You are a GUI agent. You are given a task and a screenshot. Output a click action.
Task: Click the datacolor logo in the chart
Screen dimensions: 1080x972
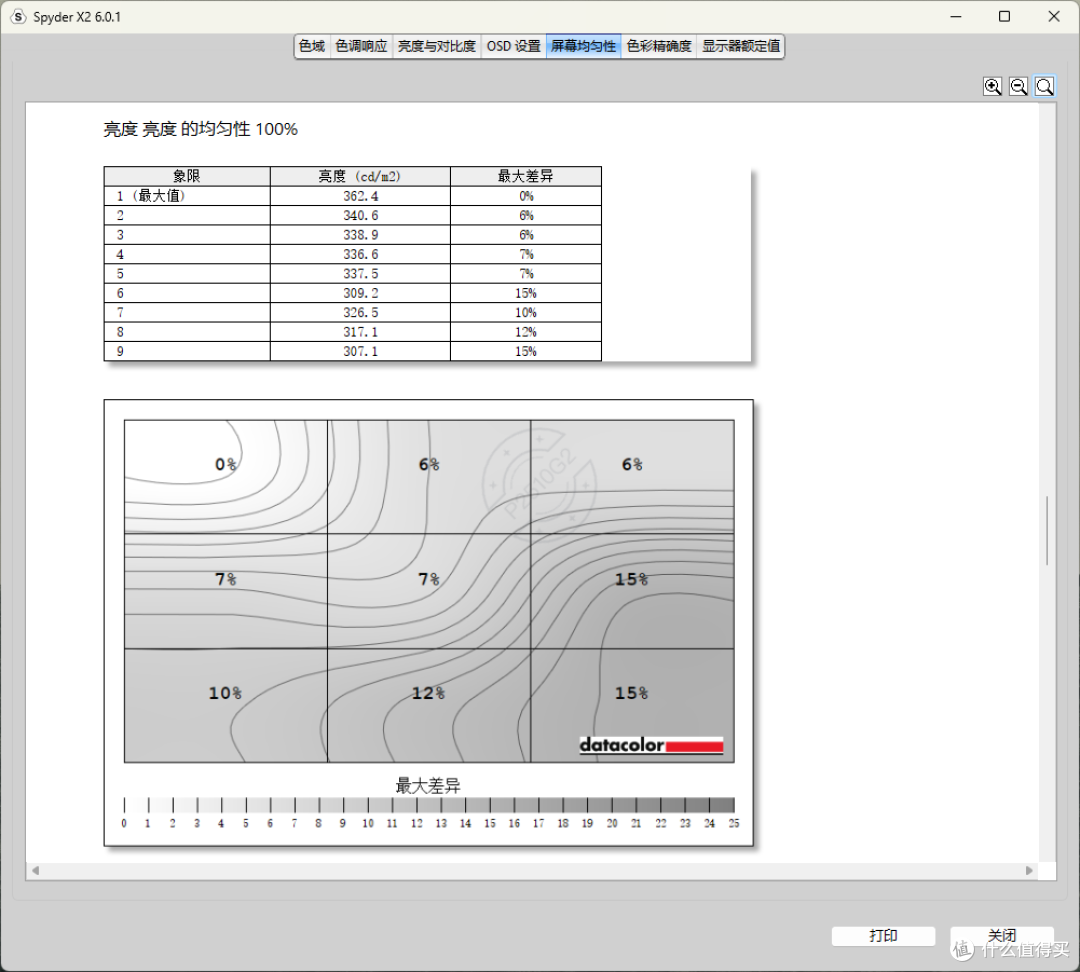651,745
